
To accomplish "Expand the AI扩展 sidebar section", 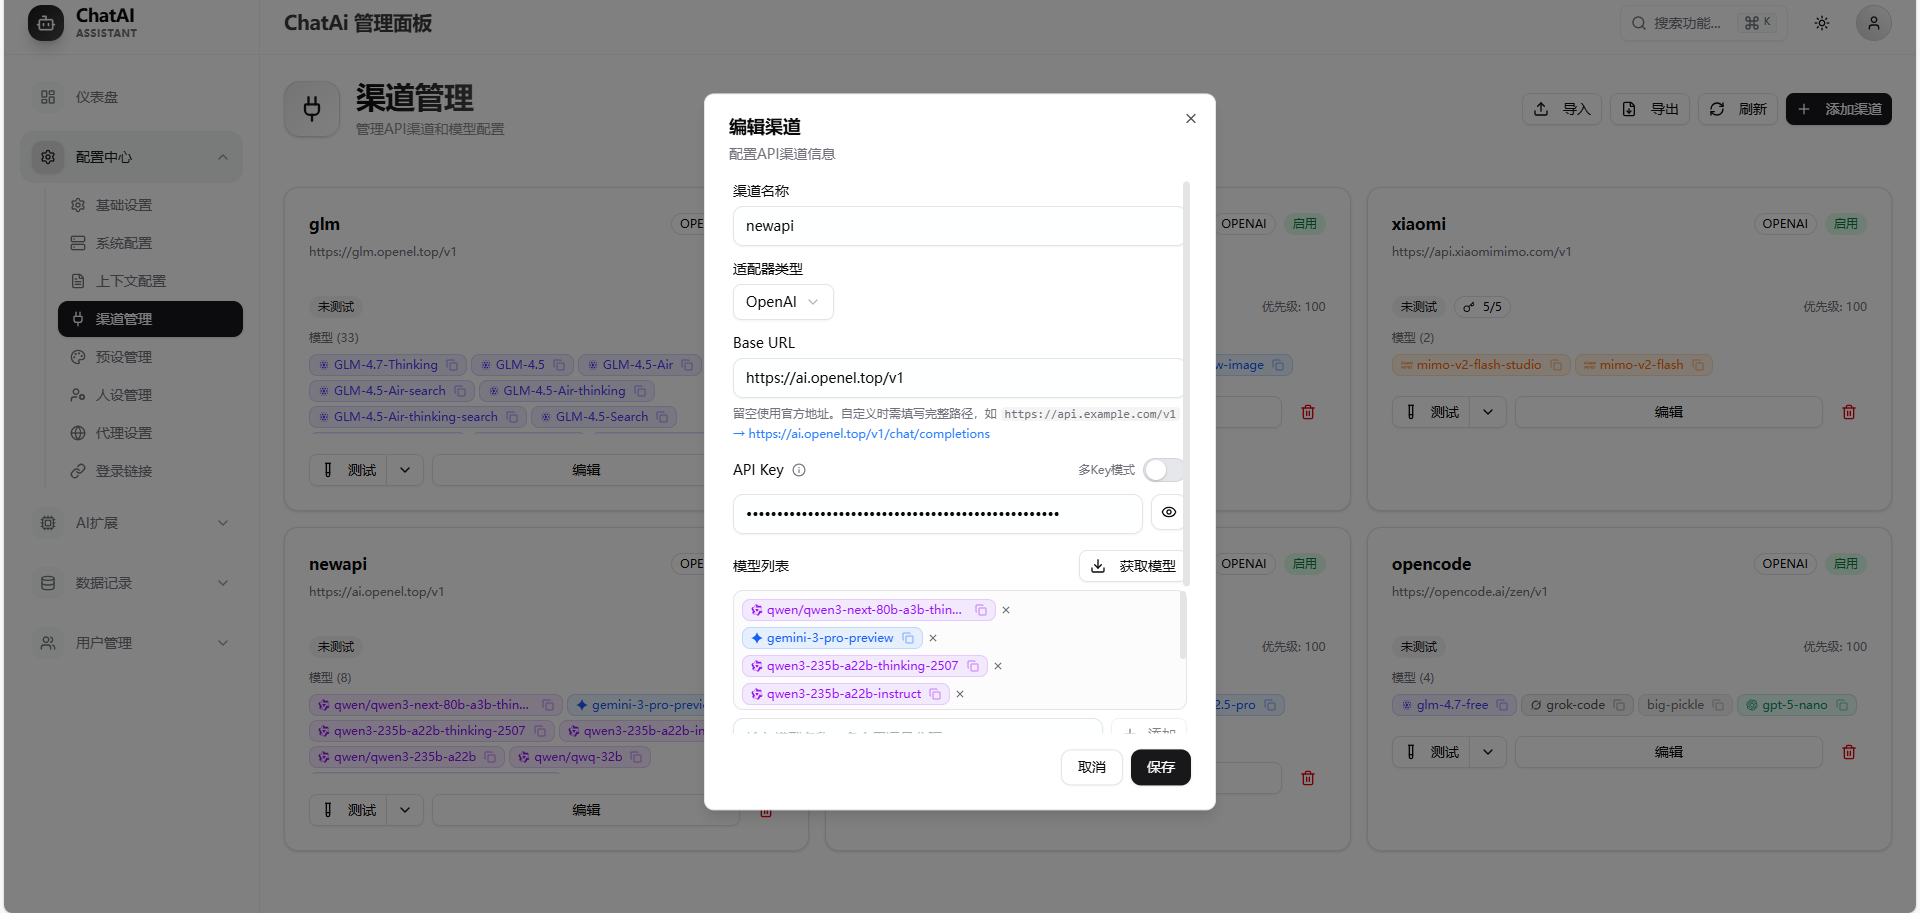I will 130,523.
